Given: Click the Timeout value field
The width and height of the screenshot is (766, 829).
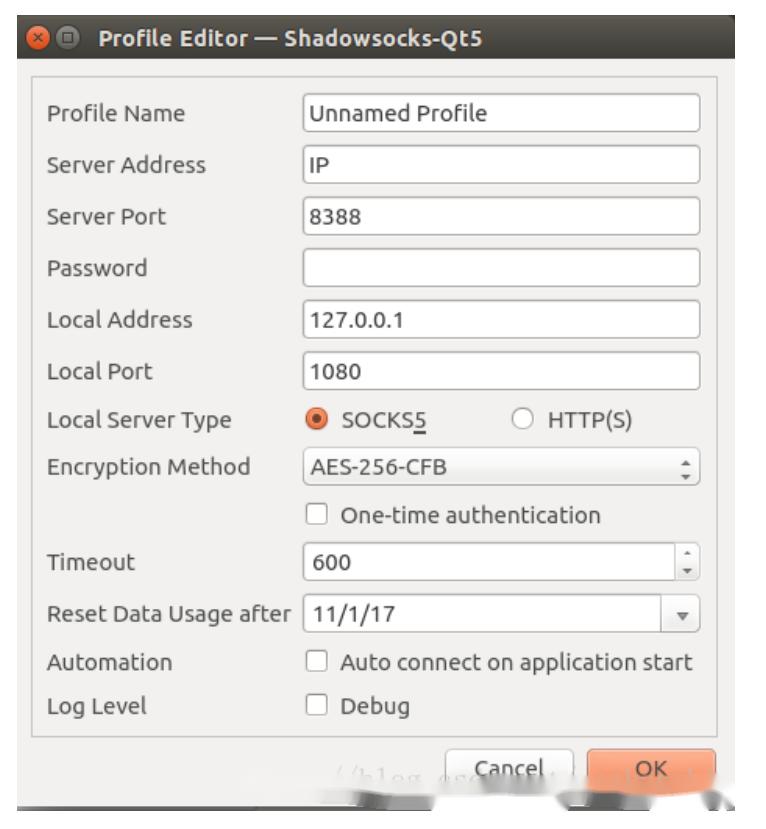Looking at the screenshot, I should pos(488,562).
